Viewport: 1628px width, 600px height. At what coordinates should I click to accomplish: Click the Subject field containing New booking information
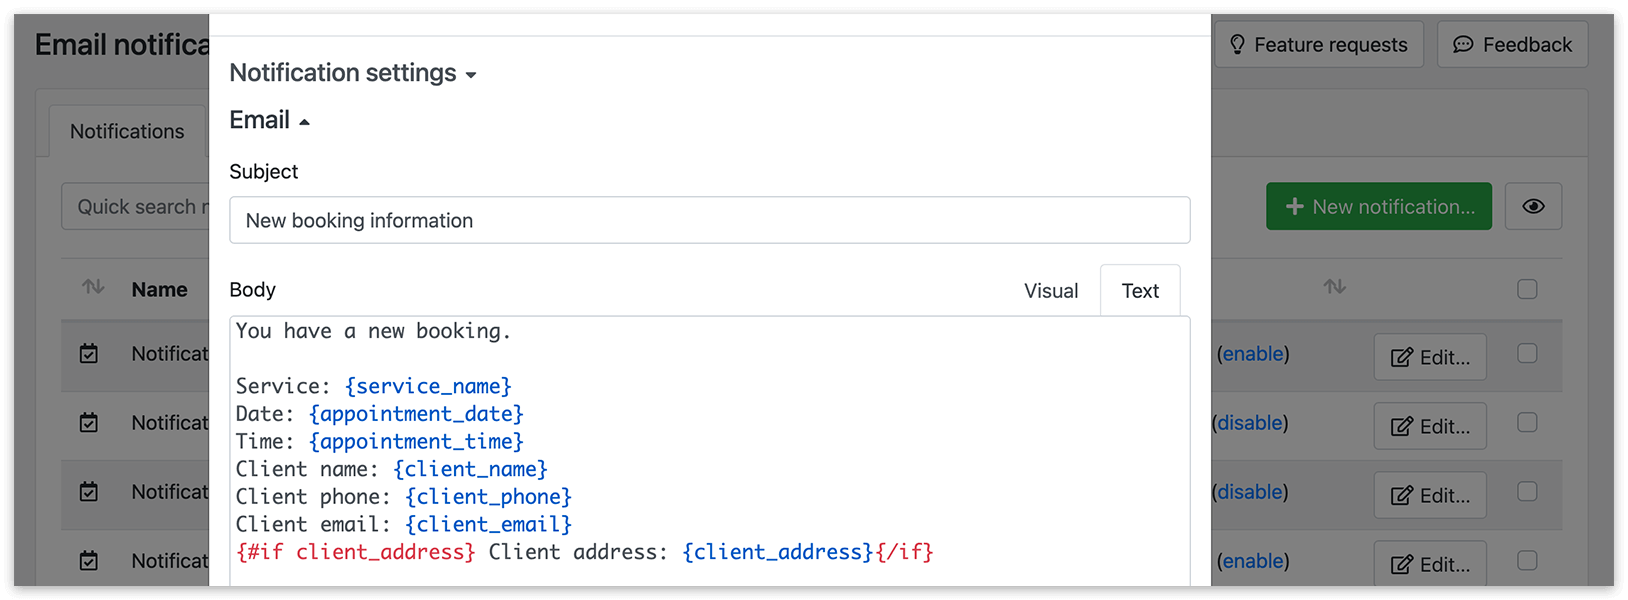[709, 220]
